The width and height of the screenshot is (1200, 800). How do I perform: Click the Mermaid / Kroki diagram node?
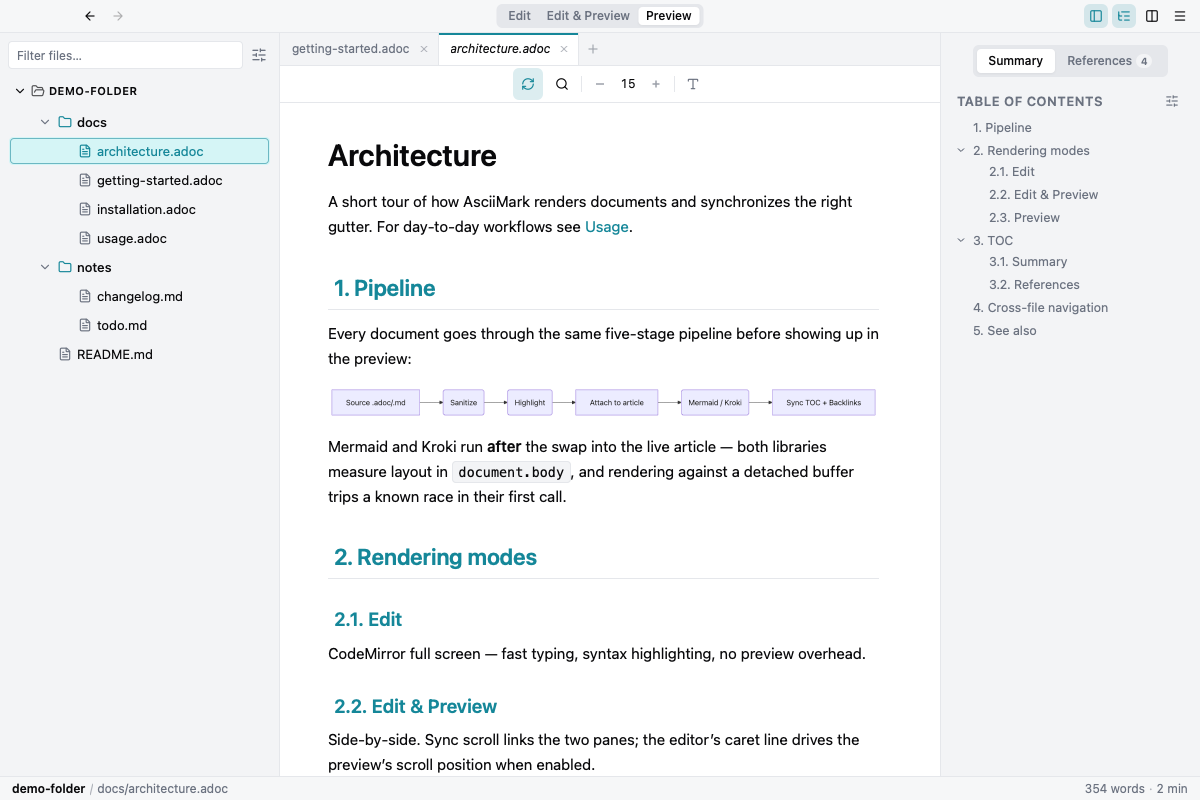pos(715,403)
